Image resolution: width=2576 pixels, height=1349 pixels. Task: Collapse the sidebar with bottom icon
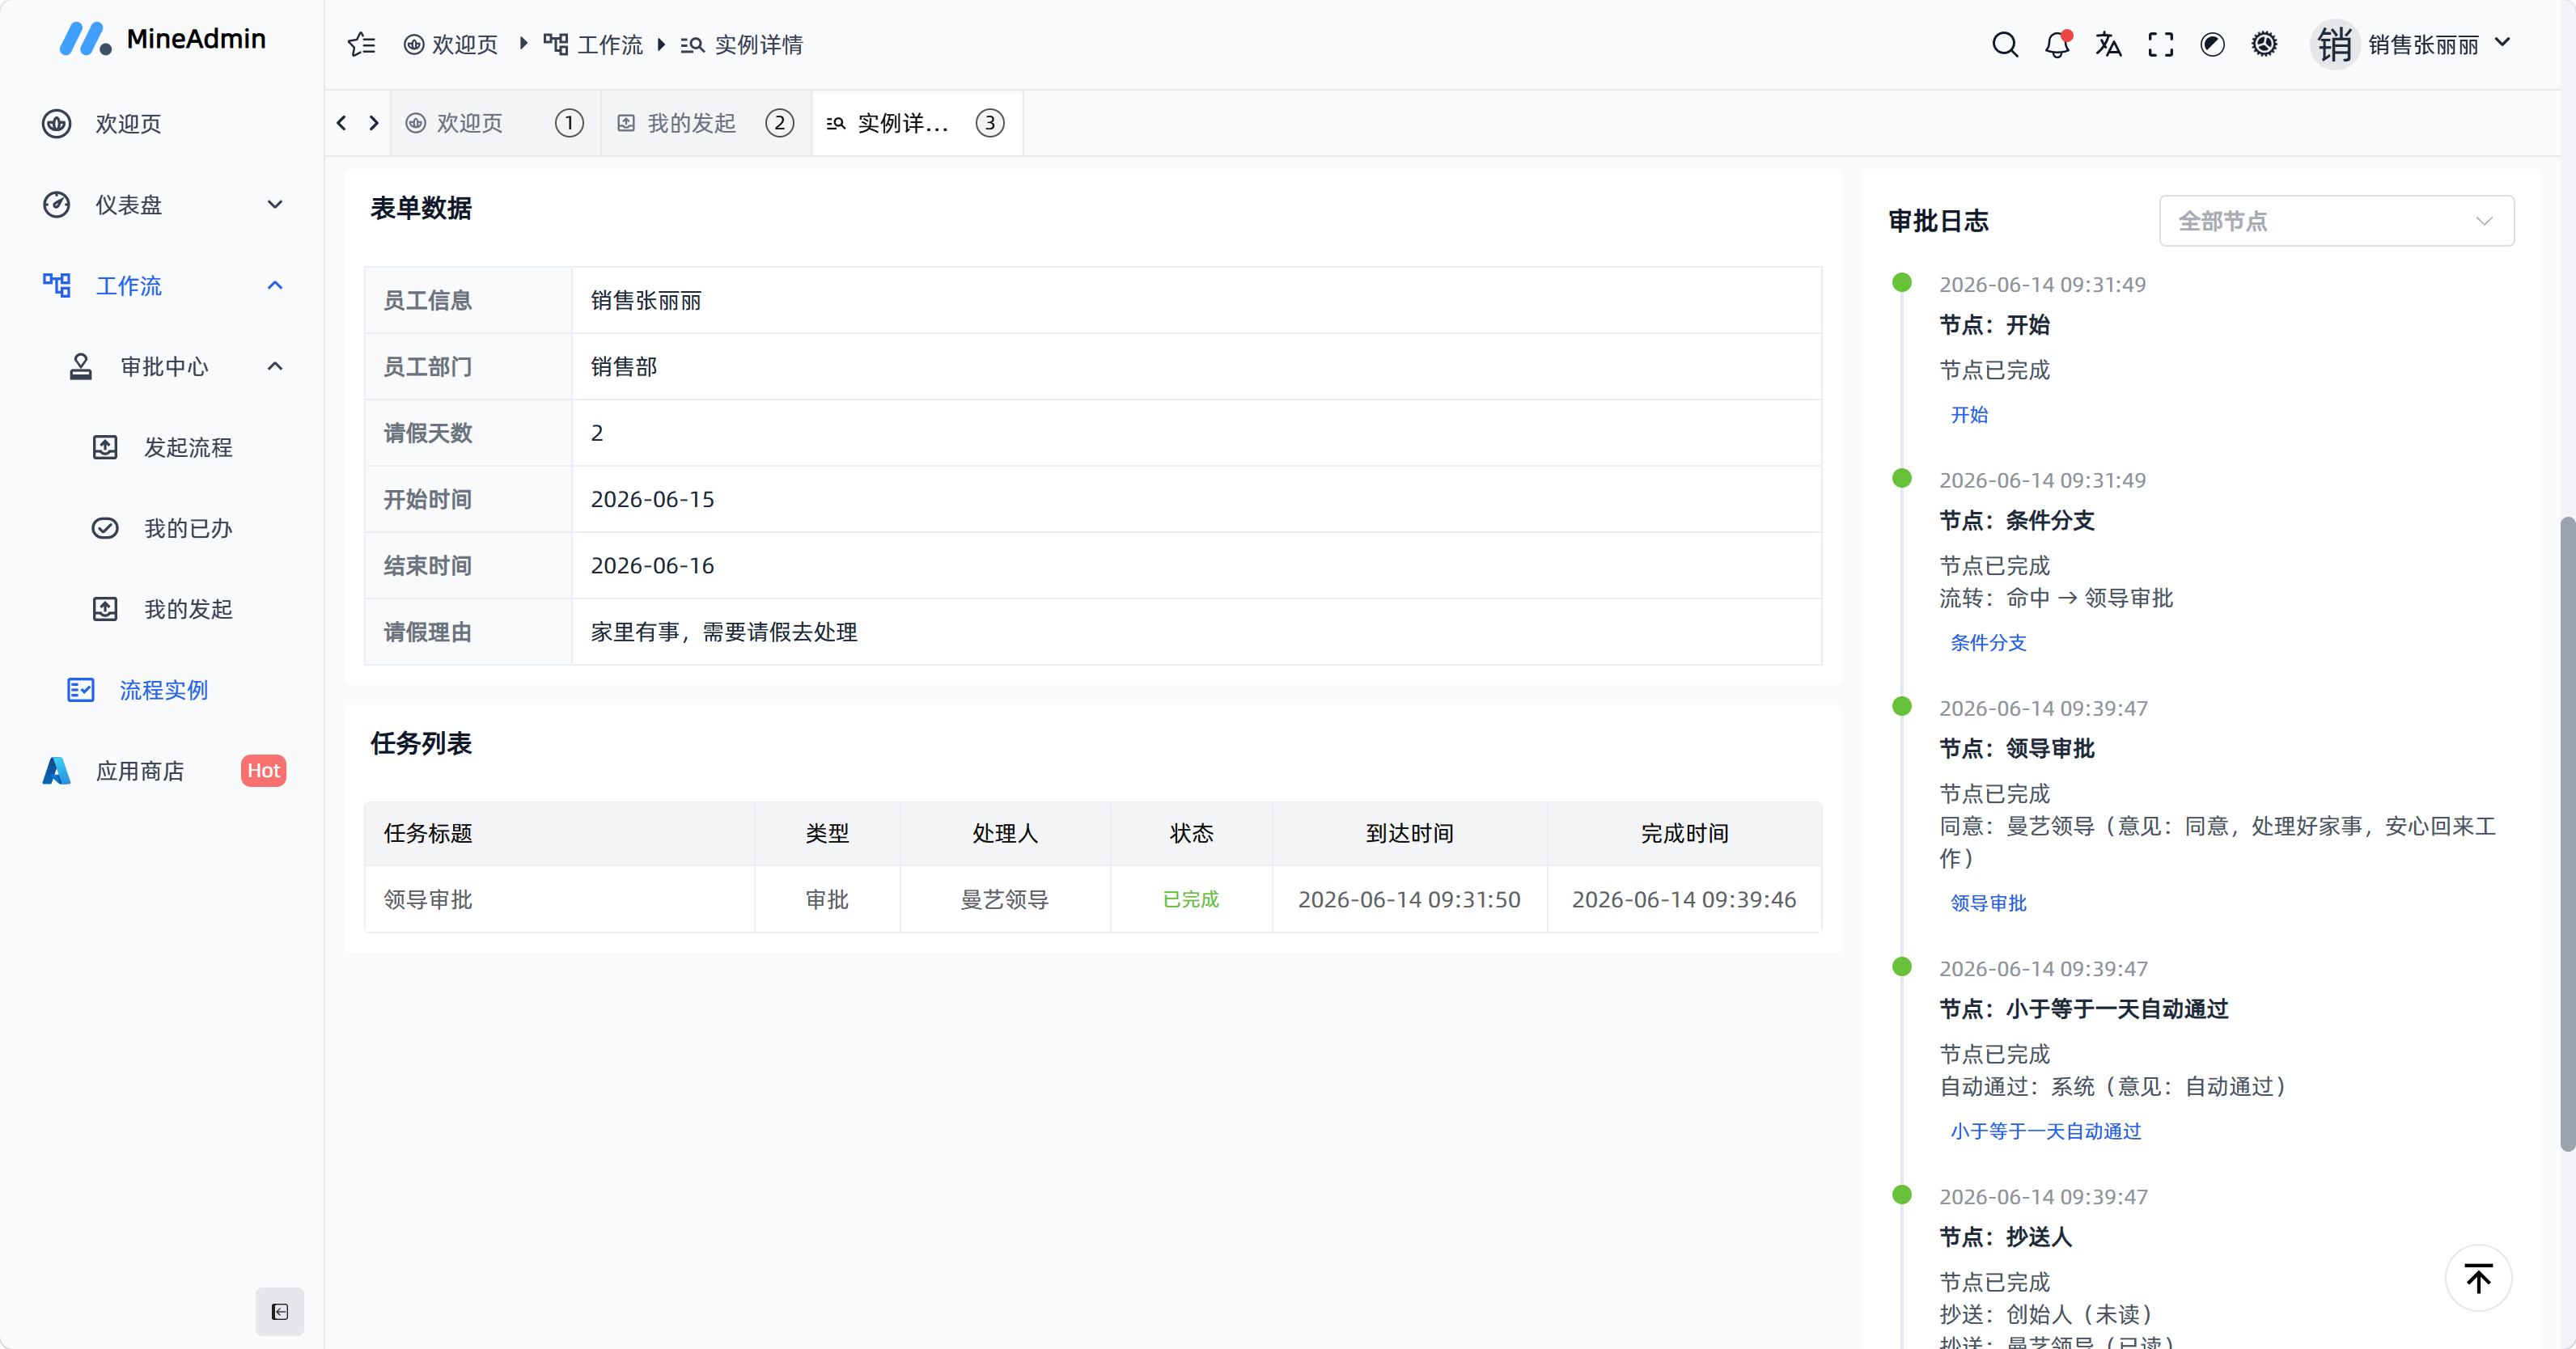279,1311
